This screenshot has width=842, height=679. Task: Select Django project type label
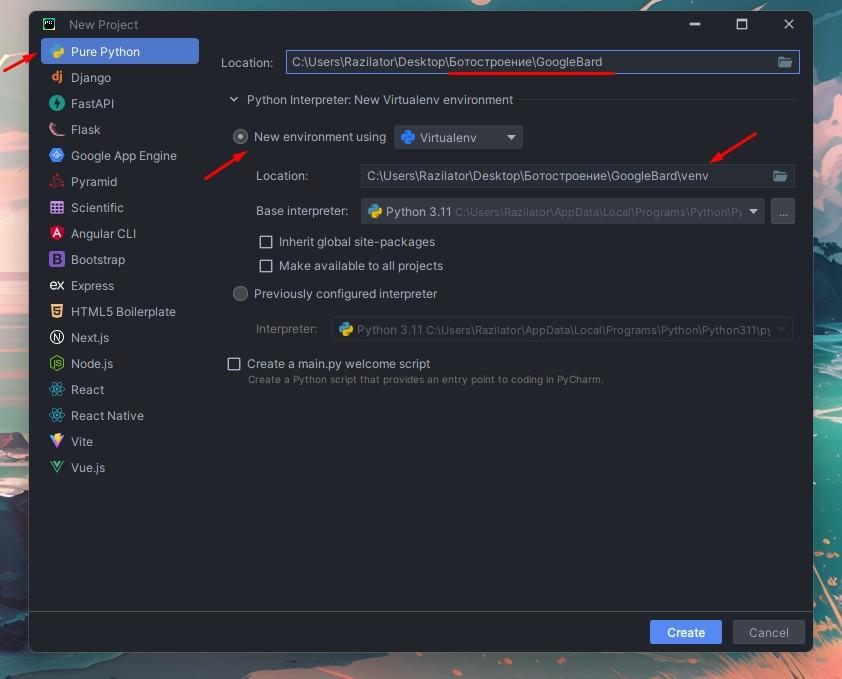[x=91, y=78]
